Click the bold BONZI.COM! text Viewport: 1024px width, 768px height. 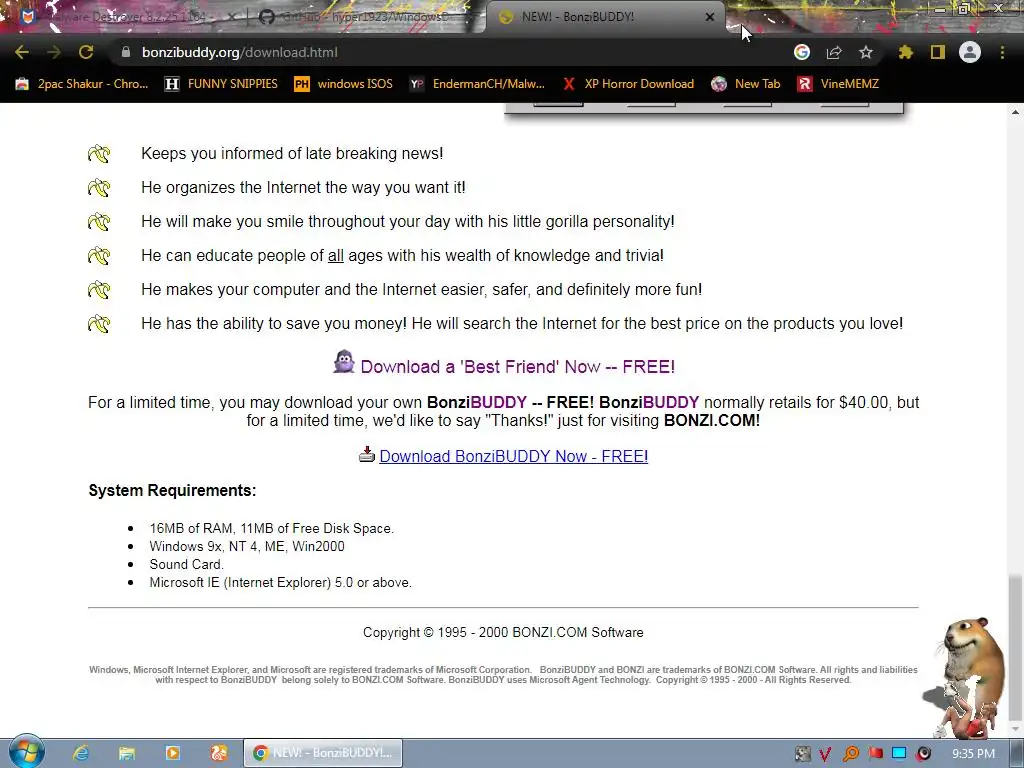(x=712, y=421)
